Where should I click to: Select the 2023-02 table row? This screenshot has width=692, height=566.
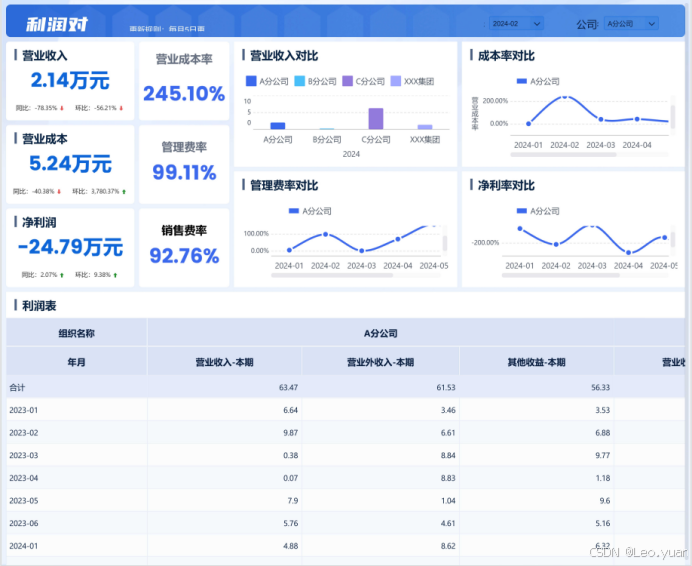point(346,433)
